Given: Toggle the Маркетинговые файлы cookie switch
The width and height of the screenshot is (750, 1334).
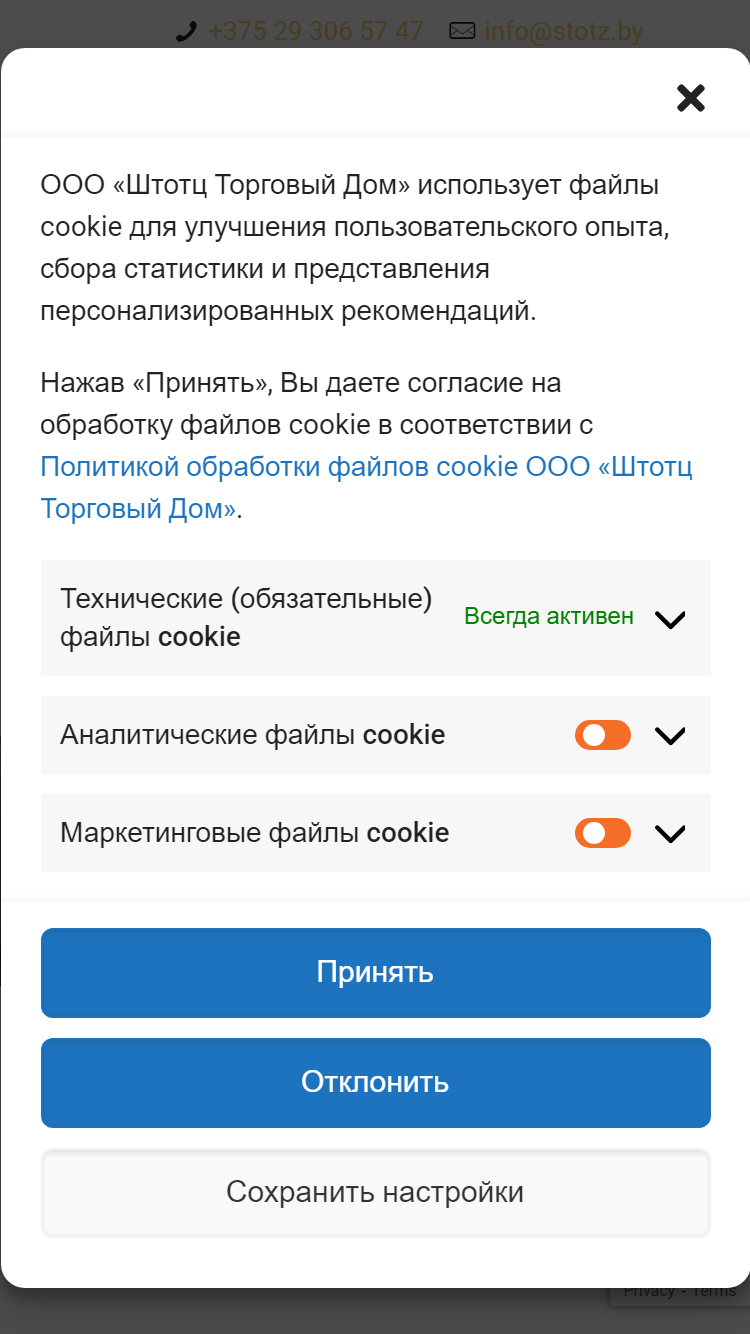Looking at the screenshot, I should [603, 833].
